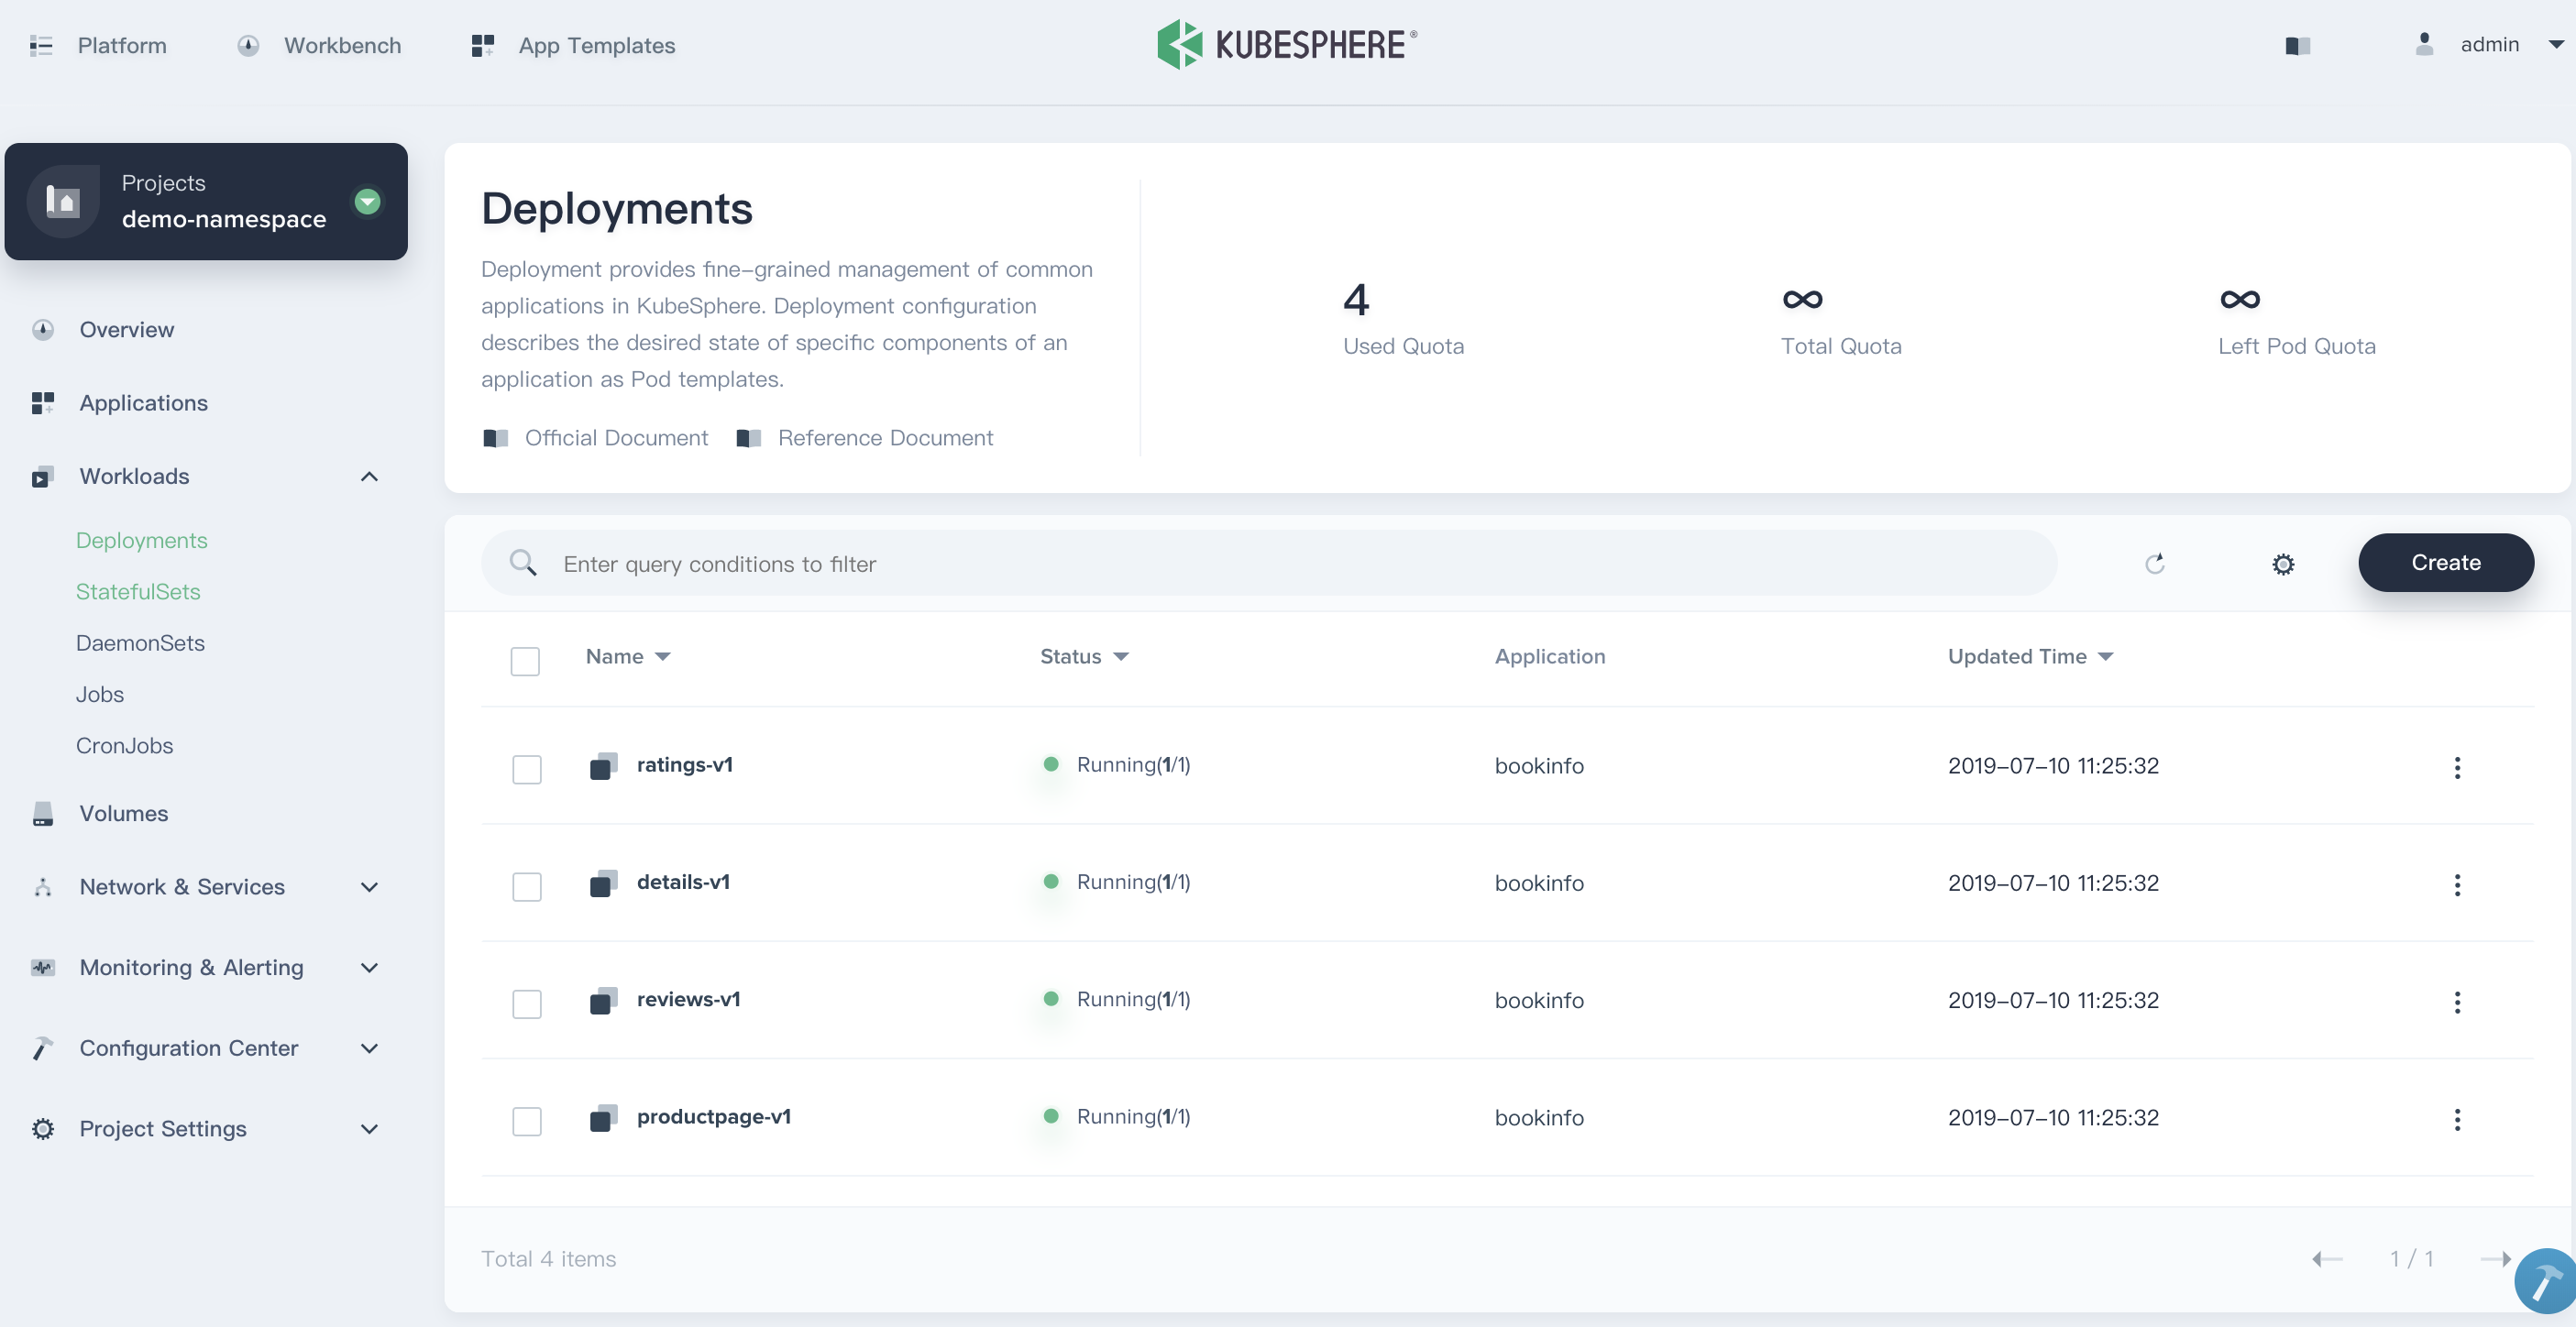This screenshot has height=1327, width=2576.
Task: Open more actions for ratings-v1
Action: 2456,767
